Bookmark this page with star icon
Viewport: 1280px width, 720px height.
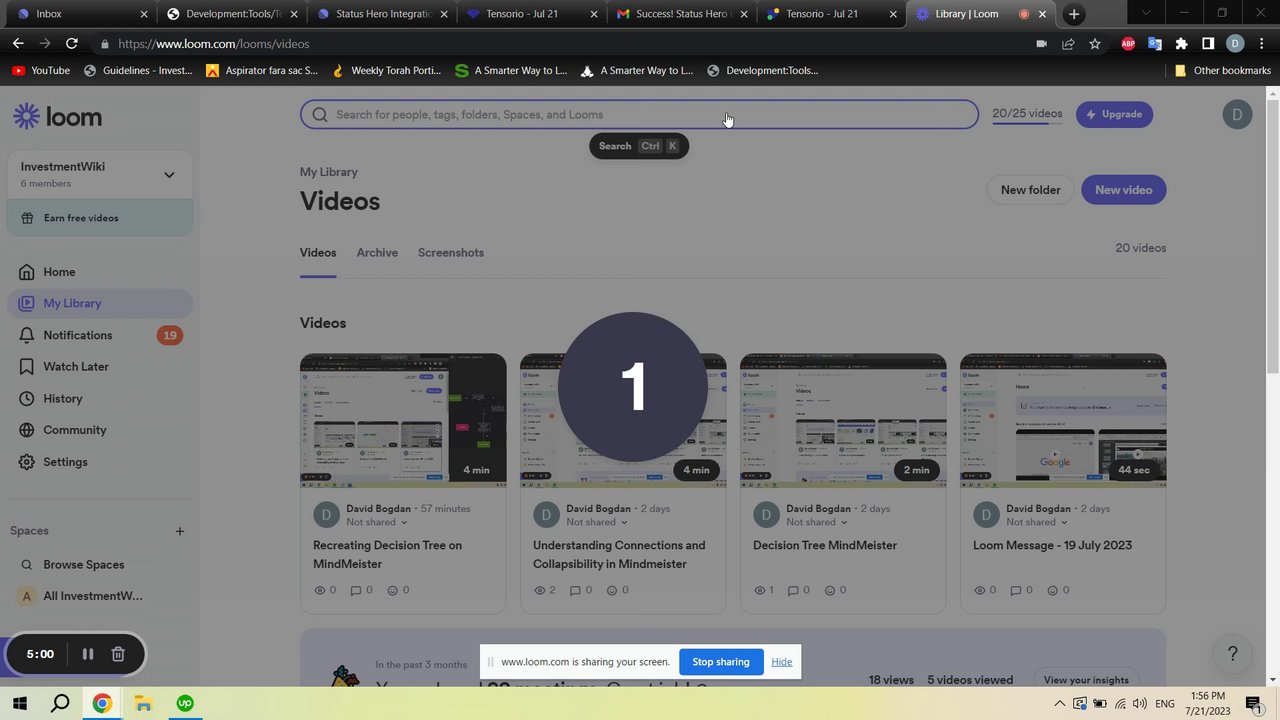(1095, 44)
